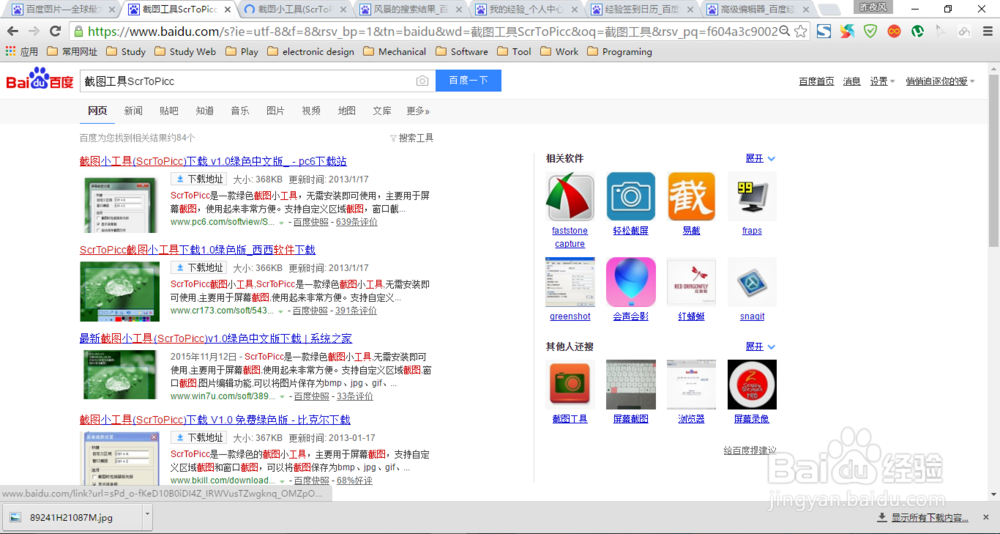Open the 百度首页 link
Screen dimensions: 1000x534
pyautogui.click(x=816, y=81)
